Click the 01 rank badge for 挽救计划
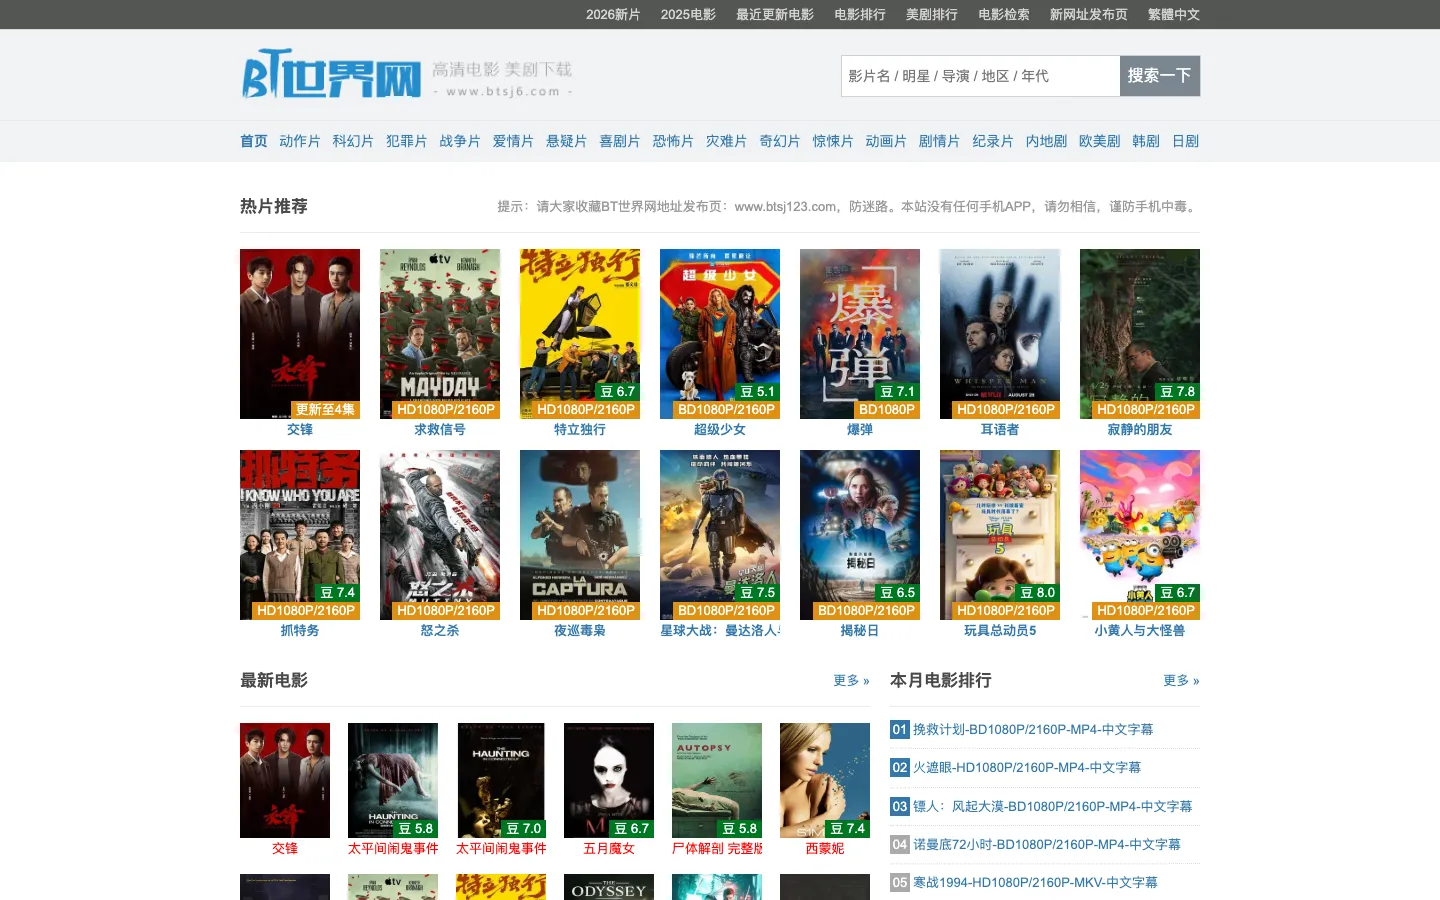Image resolution: width=1440 pixels, height=900 pixels. [x=900, y=730]
